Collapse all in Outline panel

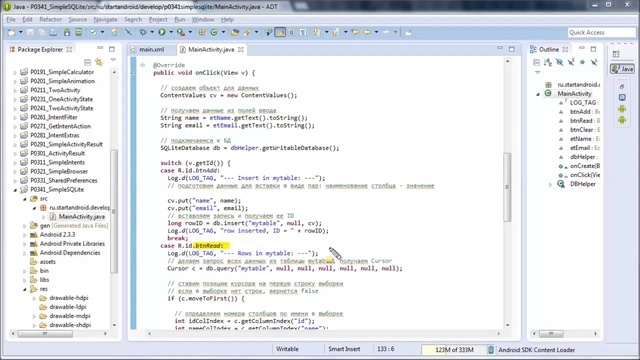click(x=536, y=62)
